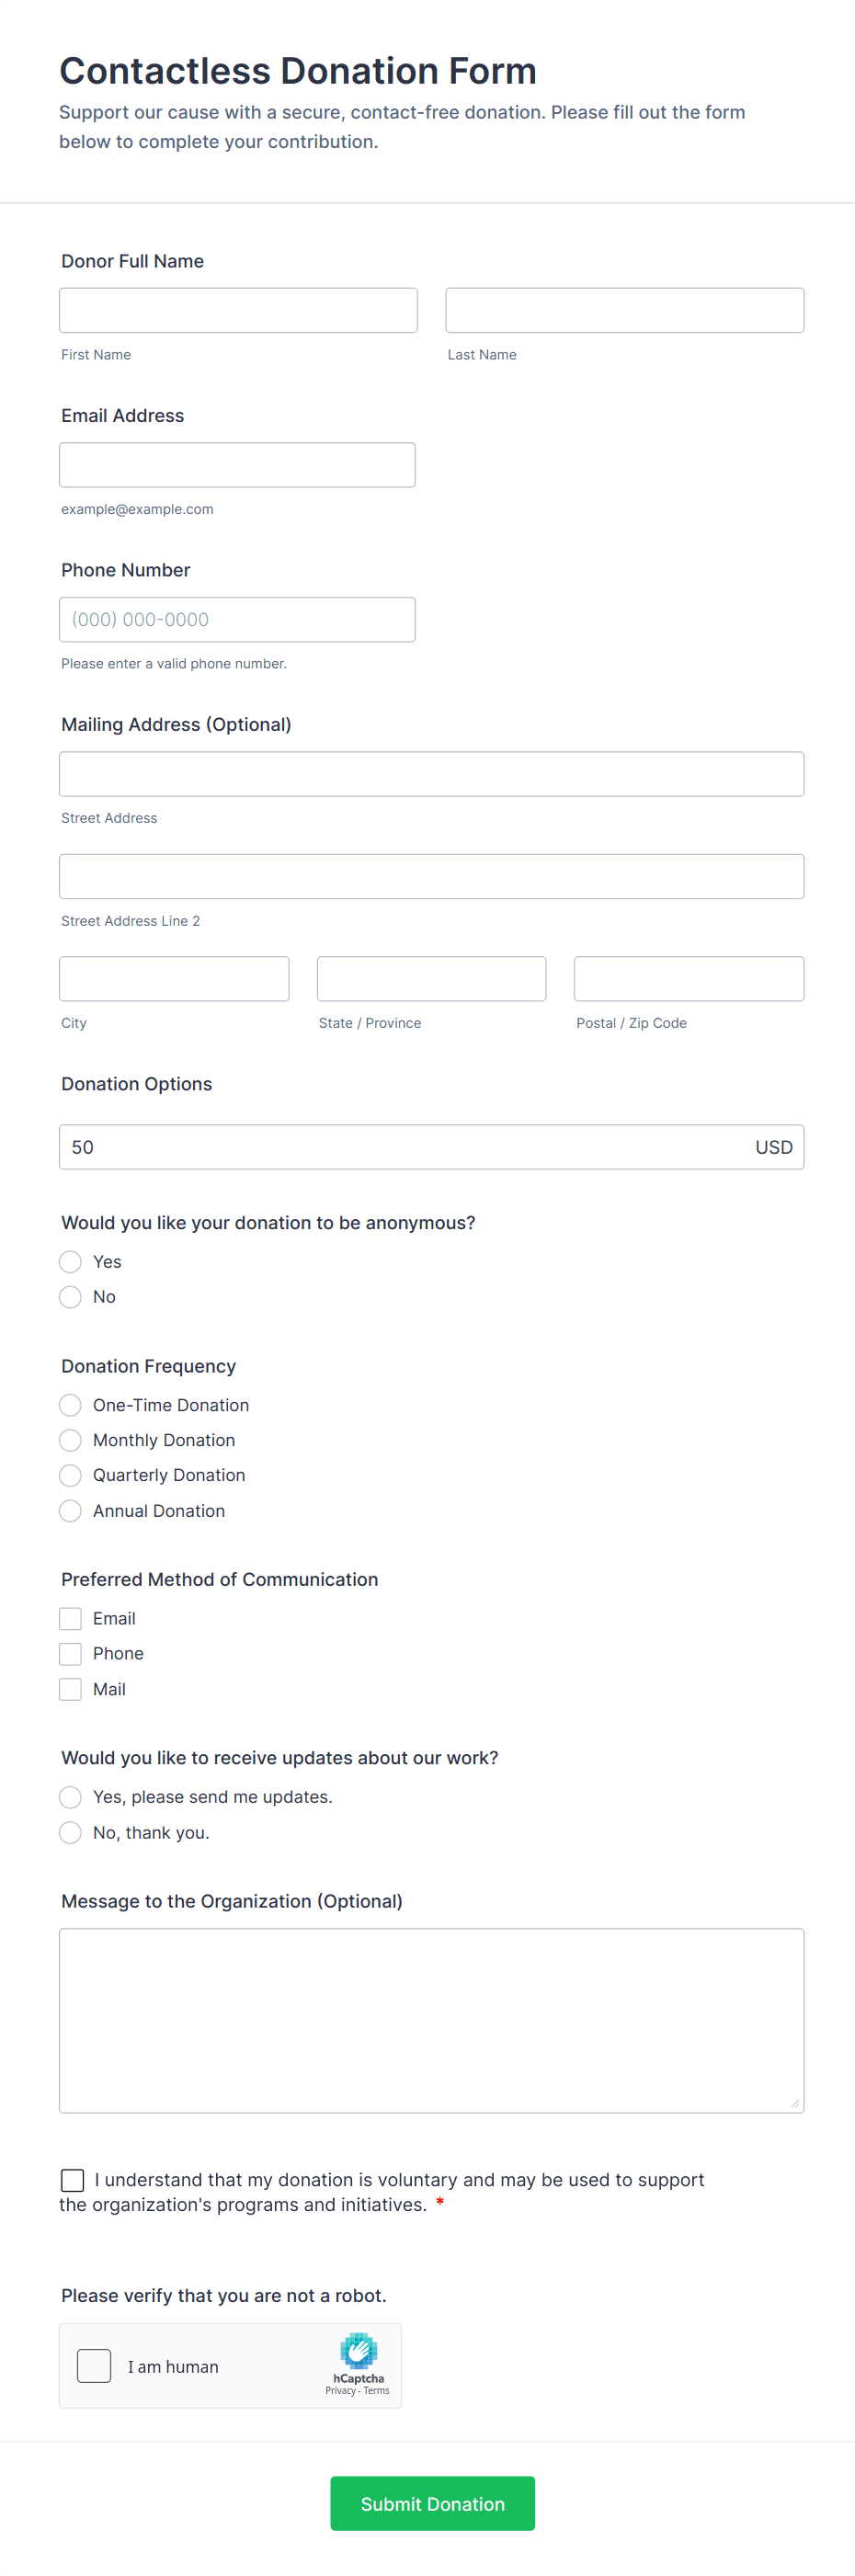Click the Message to the Organization textarea
855x2576 pixels.
click(x=431, y=2020)
